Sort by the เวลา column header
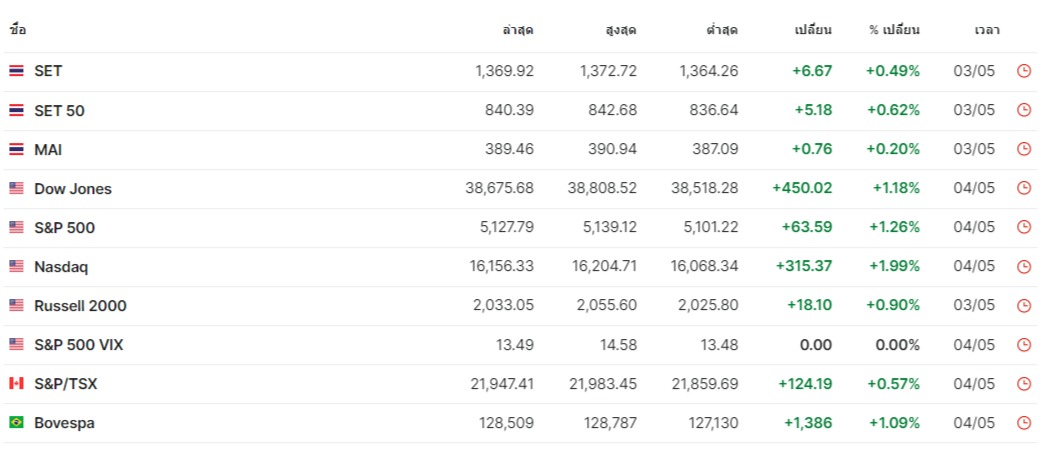This screenshot has width=1047, height=452. (x=987, y=30)
